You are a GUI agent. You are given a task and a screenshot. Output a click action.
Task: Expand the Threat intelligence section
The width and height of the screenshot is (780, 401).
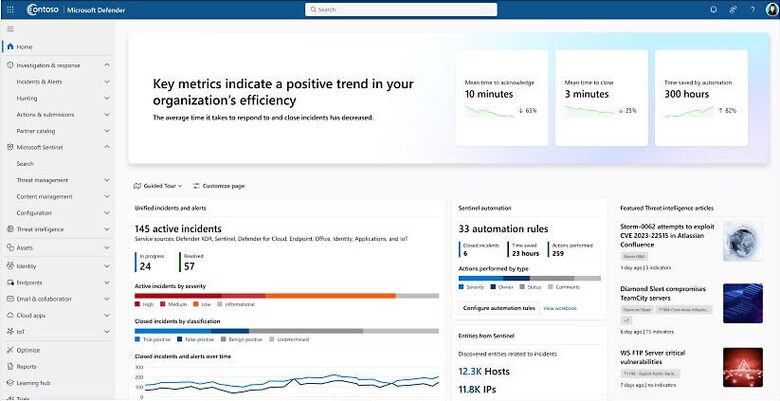point(107,230)
